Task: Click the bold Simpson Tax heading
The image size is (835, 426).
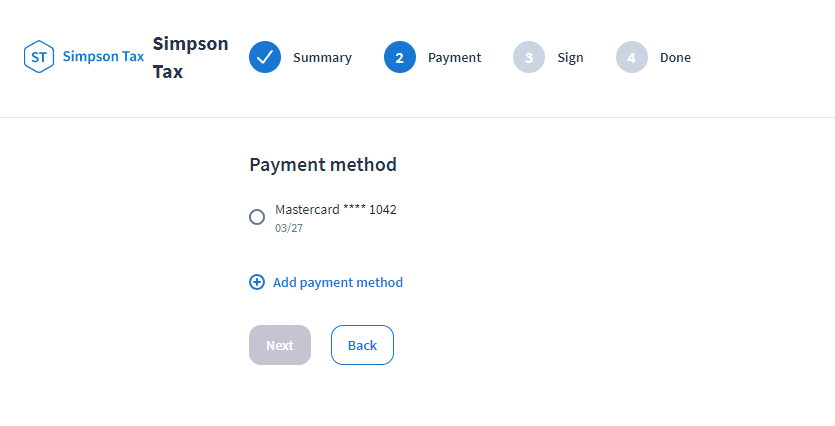Action: coord(190,58)
